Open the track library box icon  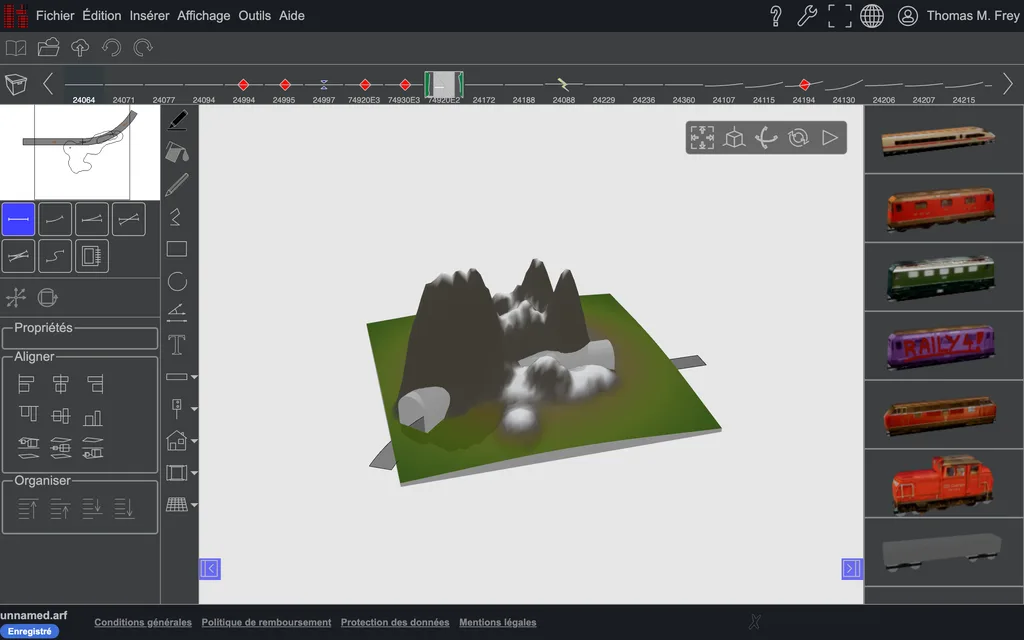coord(16,84)
